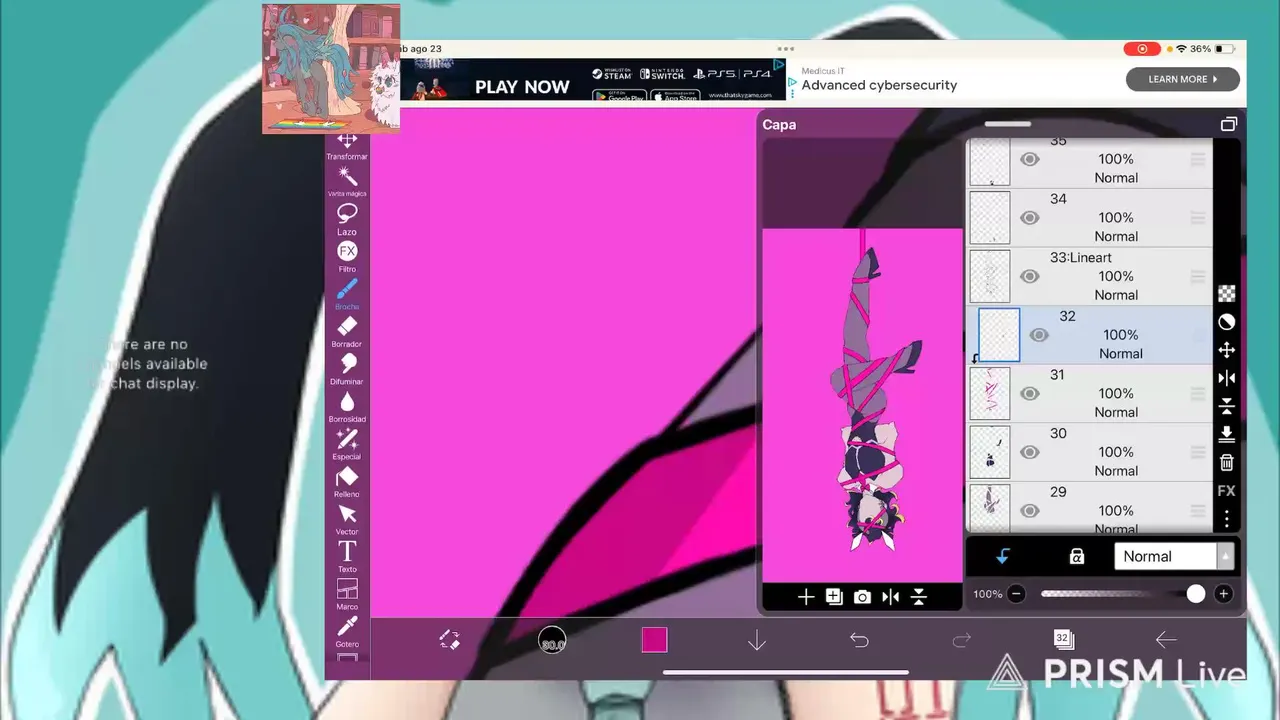Image resolution: width=1280 pixels, height=720 pixels.
Task: Open layer FX in right sidebar
Action: 1227,491
